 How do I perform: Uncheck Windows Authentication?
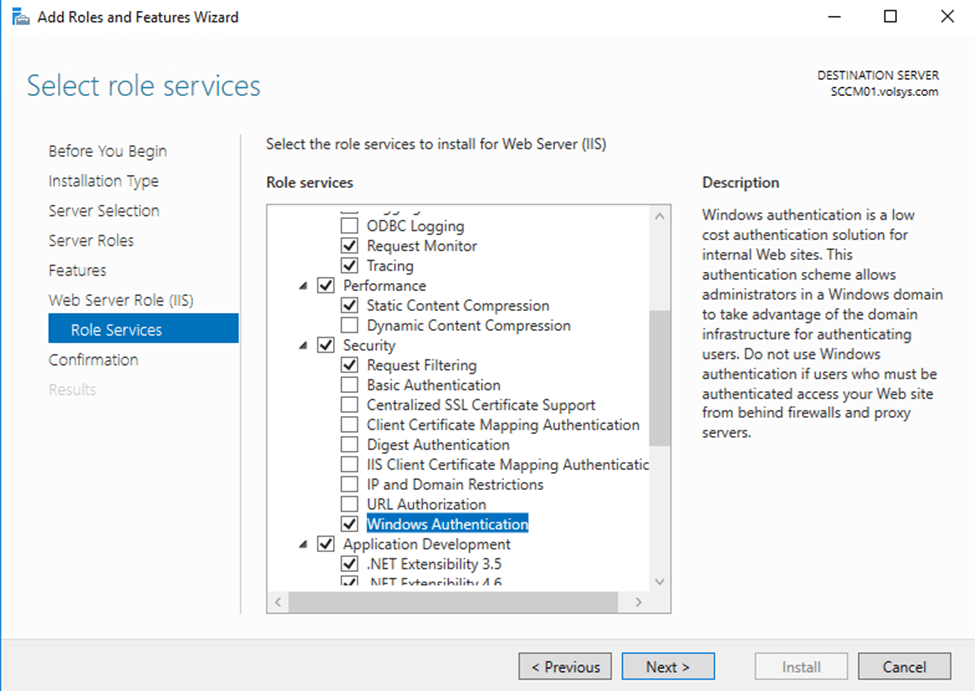coord(349,523)
